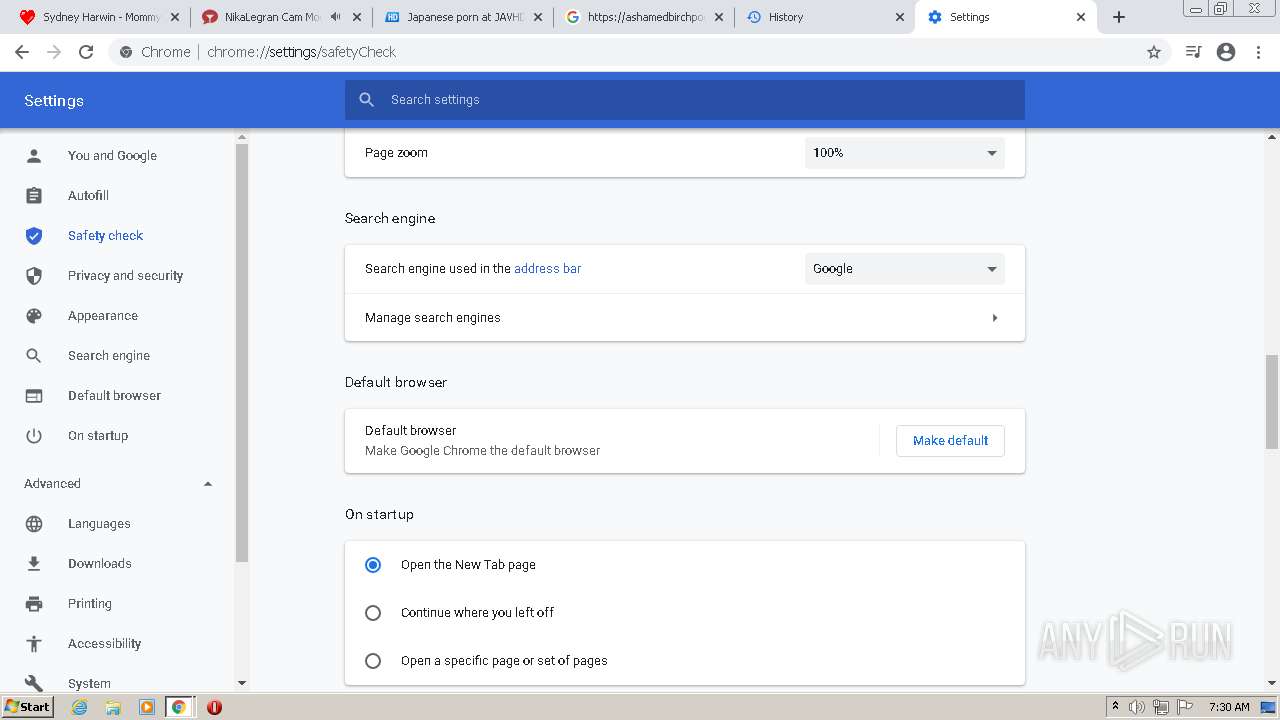This screenshot has width=1280, height=720.
Task: Click the 7:30 AM taskbar clock
Action: [x=1229, y=707]
